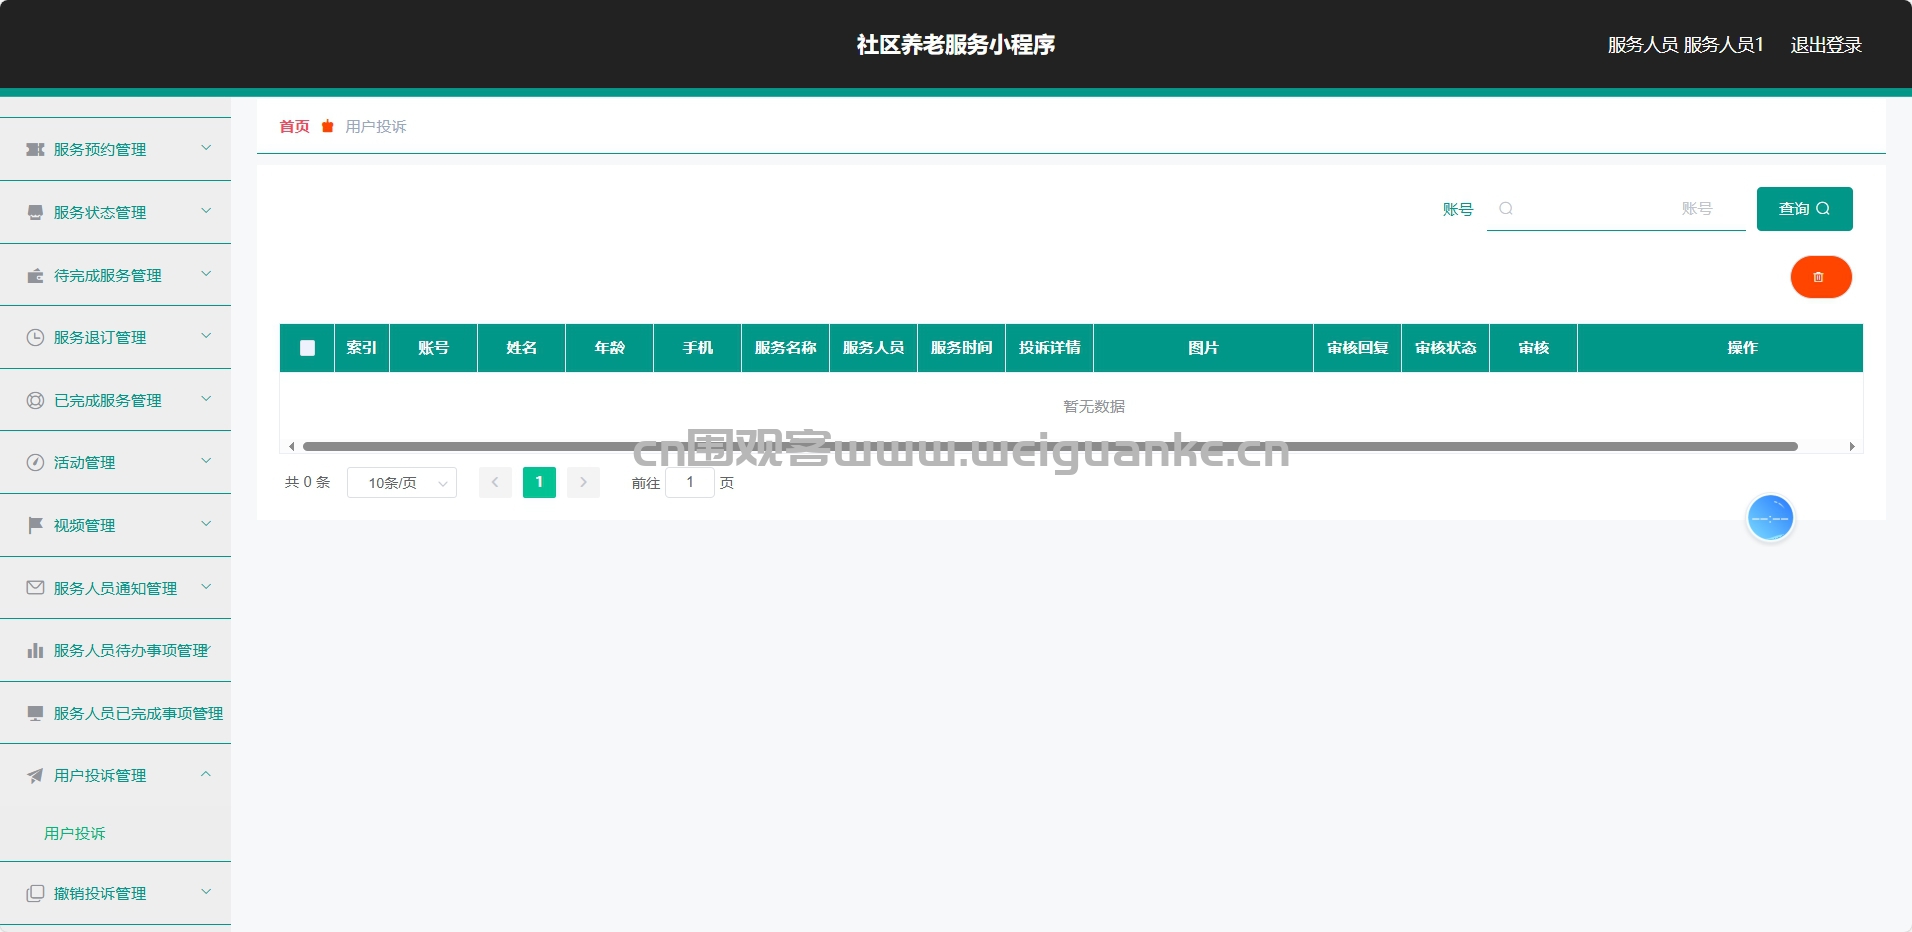This screenshot has height=932, width=1912.
Task: Click 用户投诉 breadcrumb text
Action: coord(376,126)
